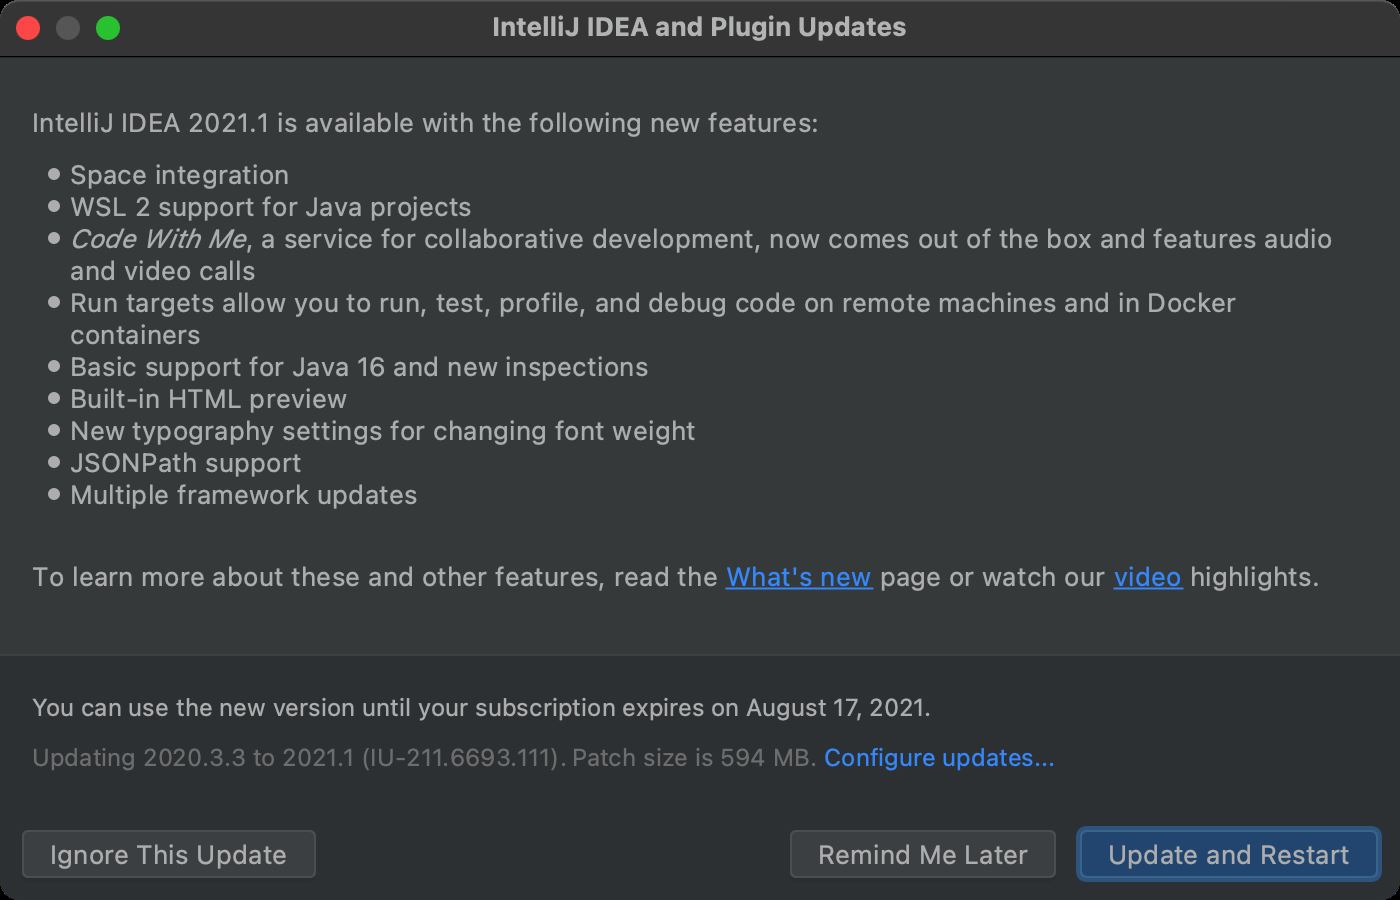
Task: Select Ignore This Update
Action: coord(168,855)
